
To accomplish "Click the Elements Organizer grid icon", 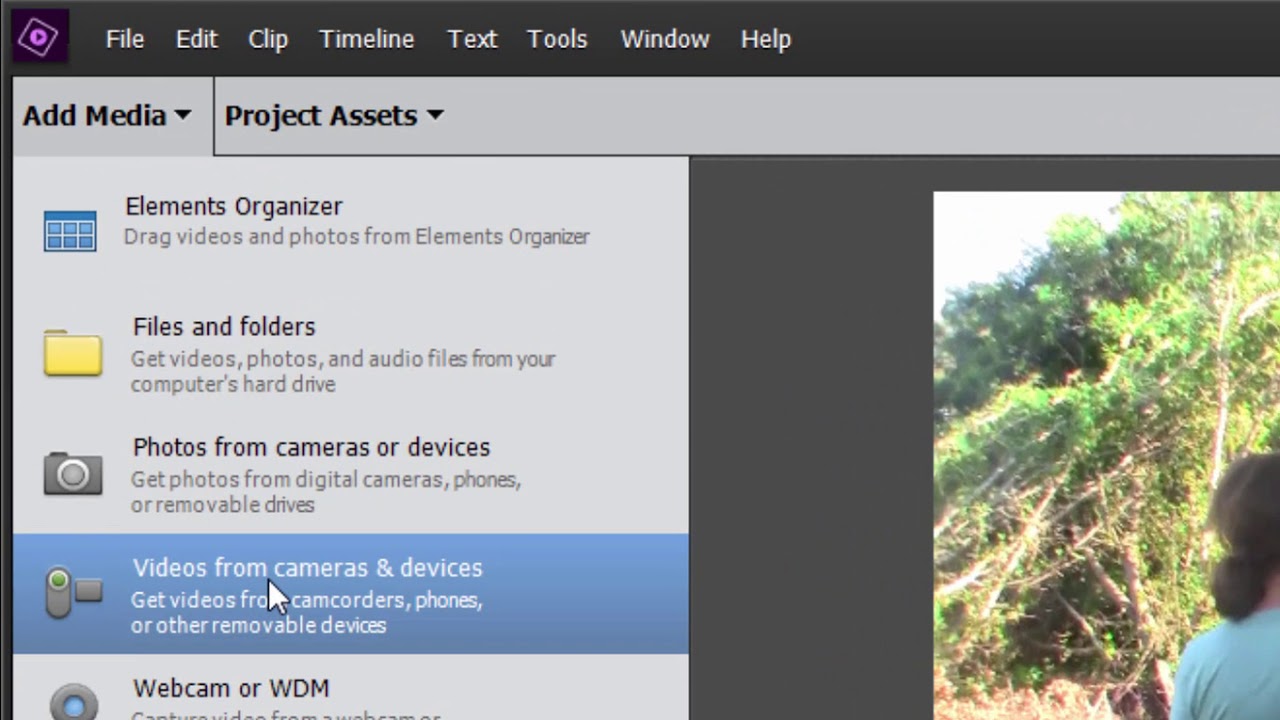I will pyautogui.click(x=70, y=231).
